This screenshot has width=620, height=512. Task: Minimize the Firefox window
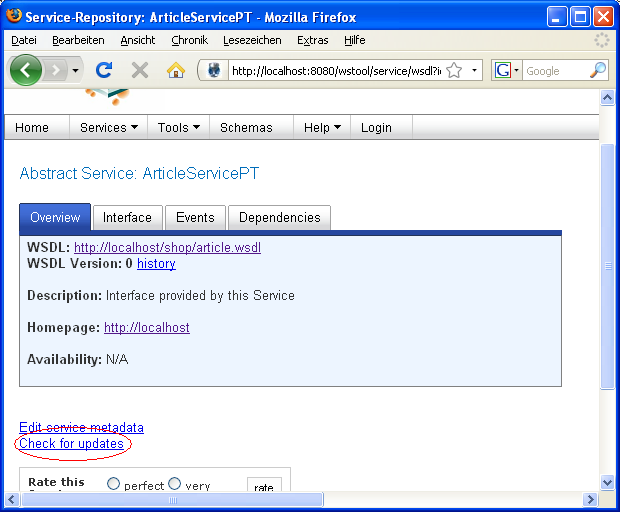tap(557, 17)
